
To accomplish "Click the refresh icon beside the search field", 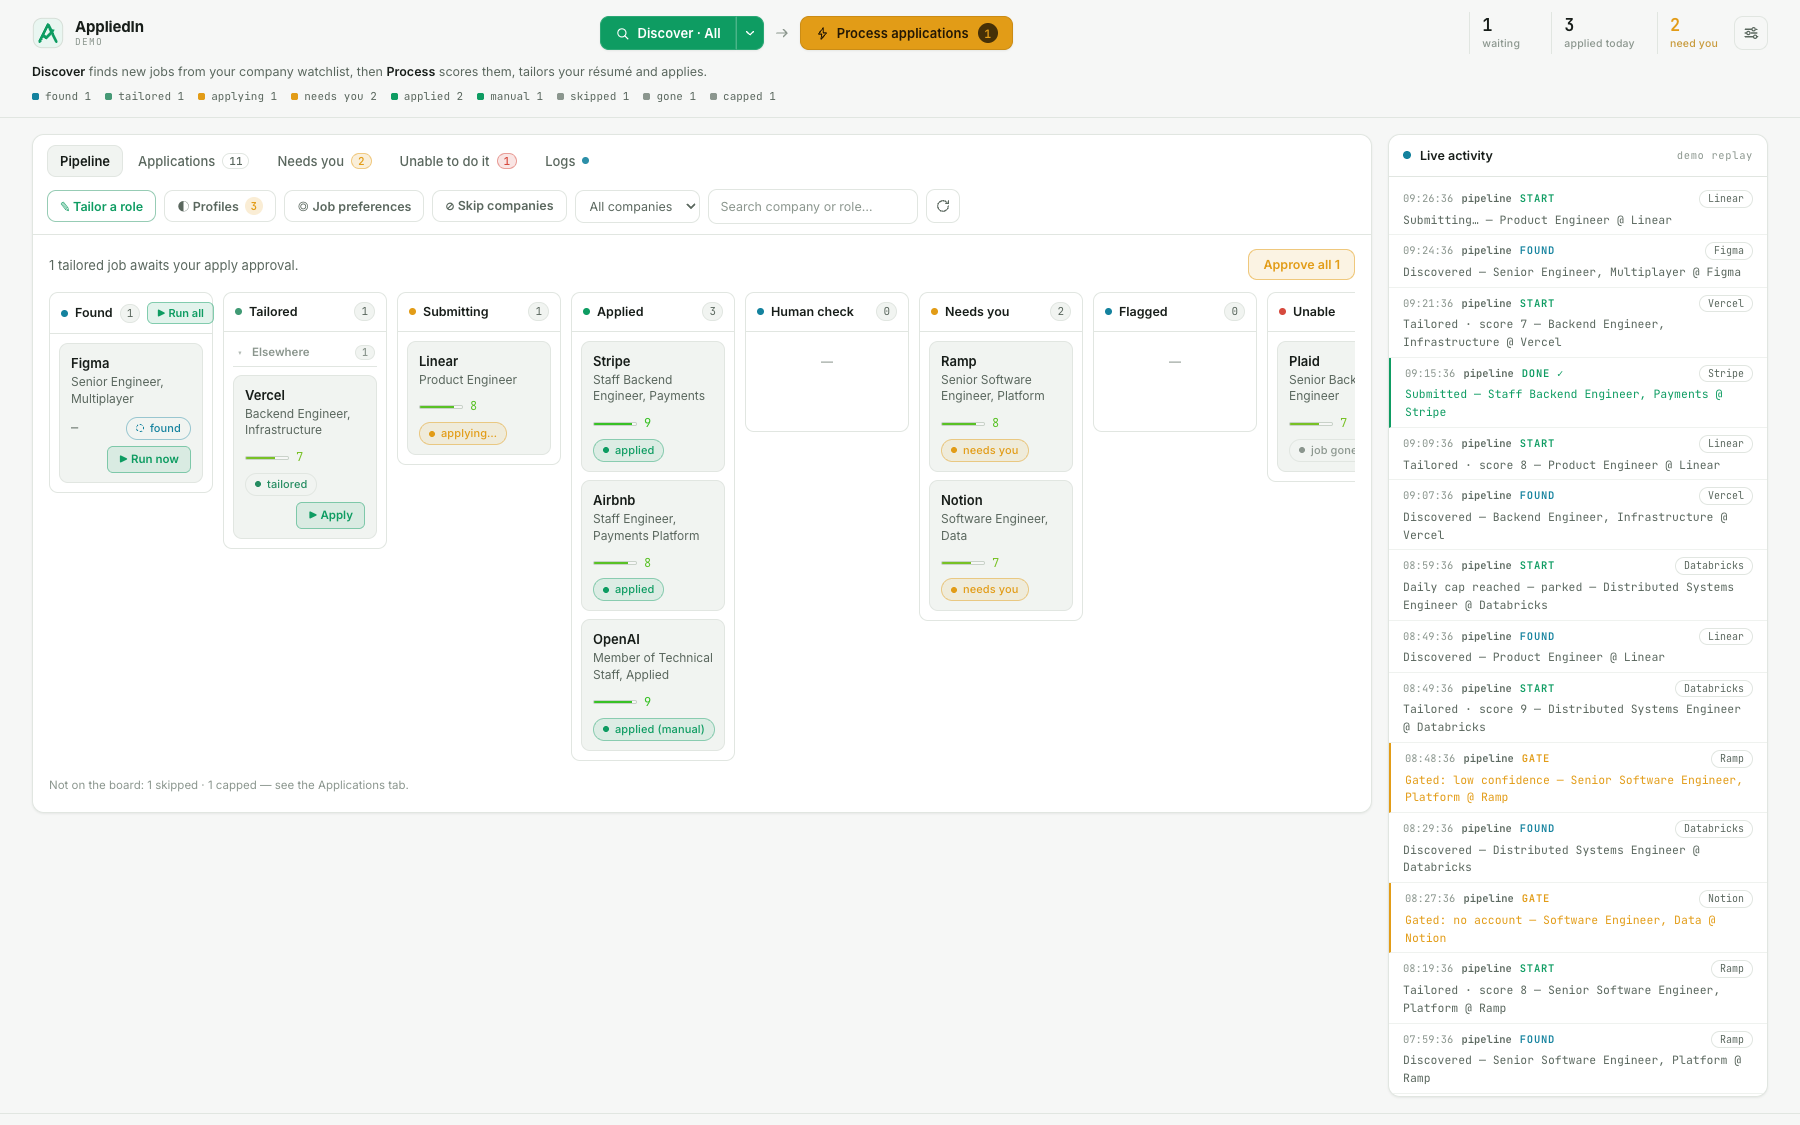I will tap(943, 206).
